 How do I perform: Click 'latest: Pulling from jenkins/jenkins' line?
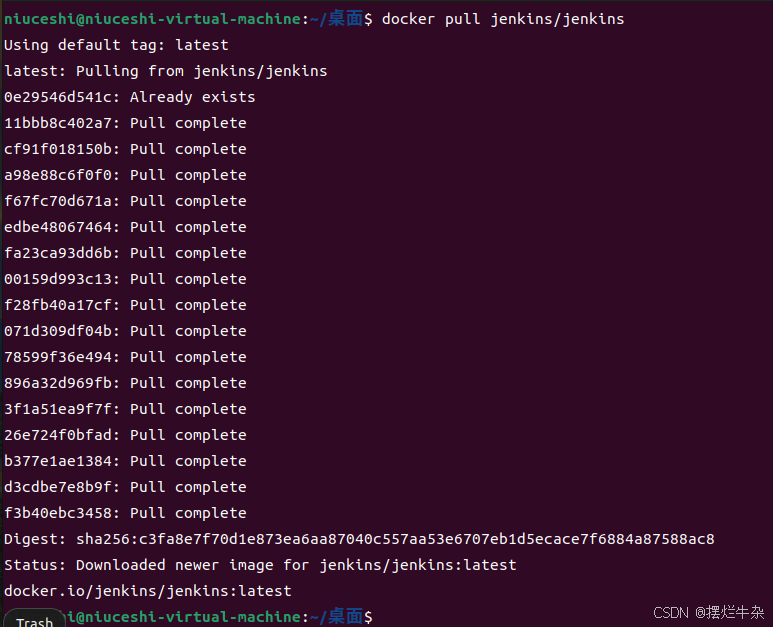(x=166, y=71)
